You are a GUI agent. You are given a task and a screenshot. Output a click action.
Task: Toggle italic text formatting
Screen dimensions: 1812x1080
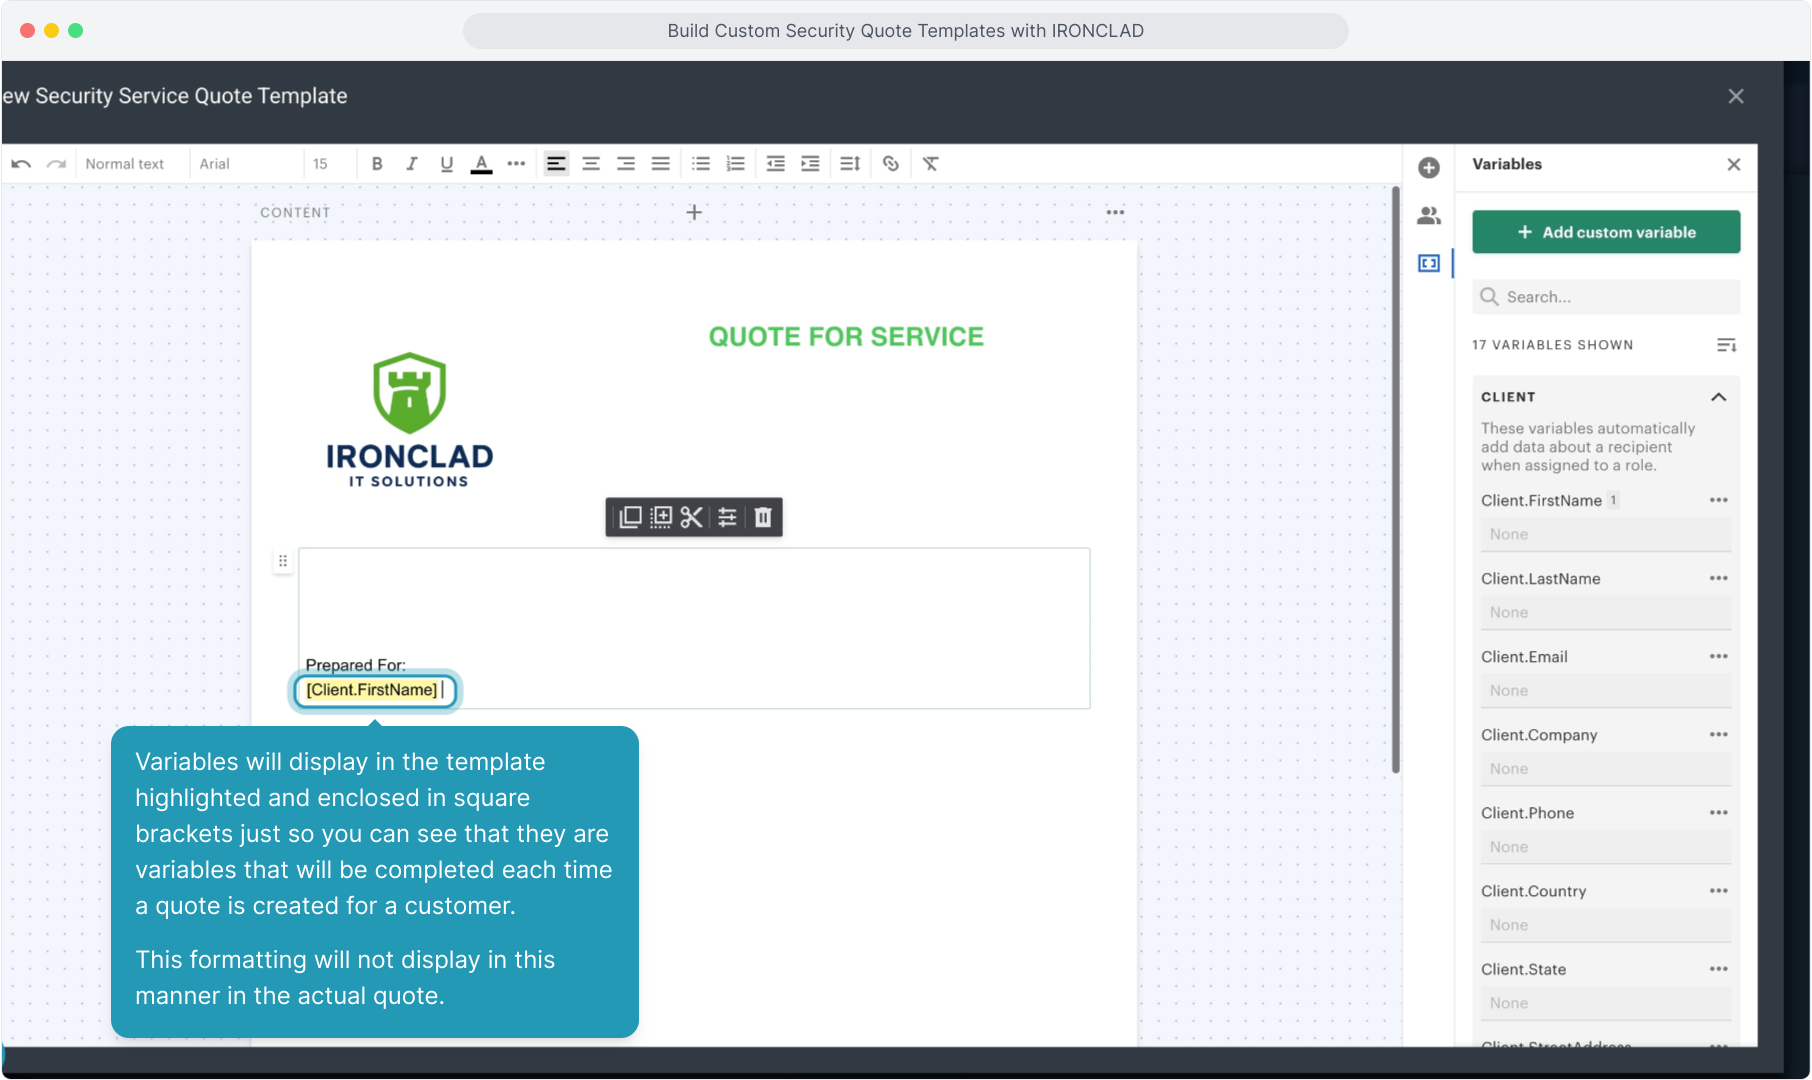[x=411, y=164]
